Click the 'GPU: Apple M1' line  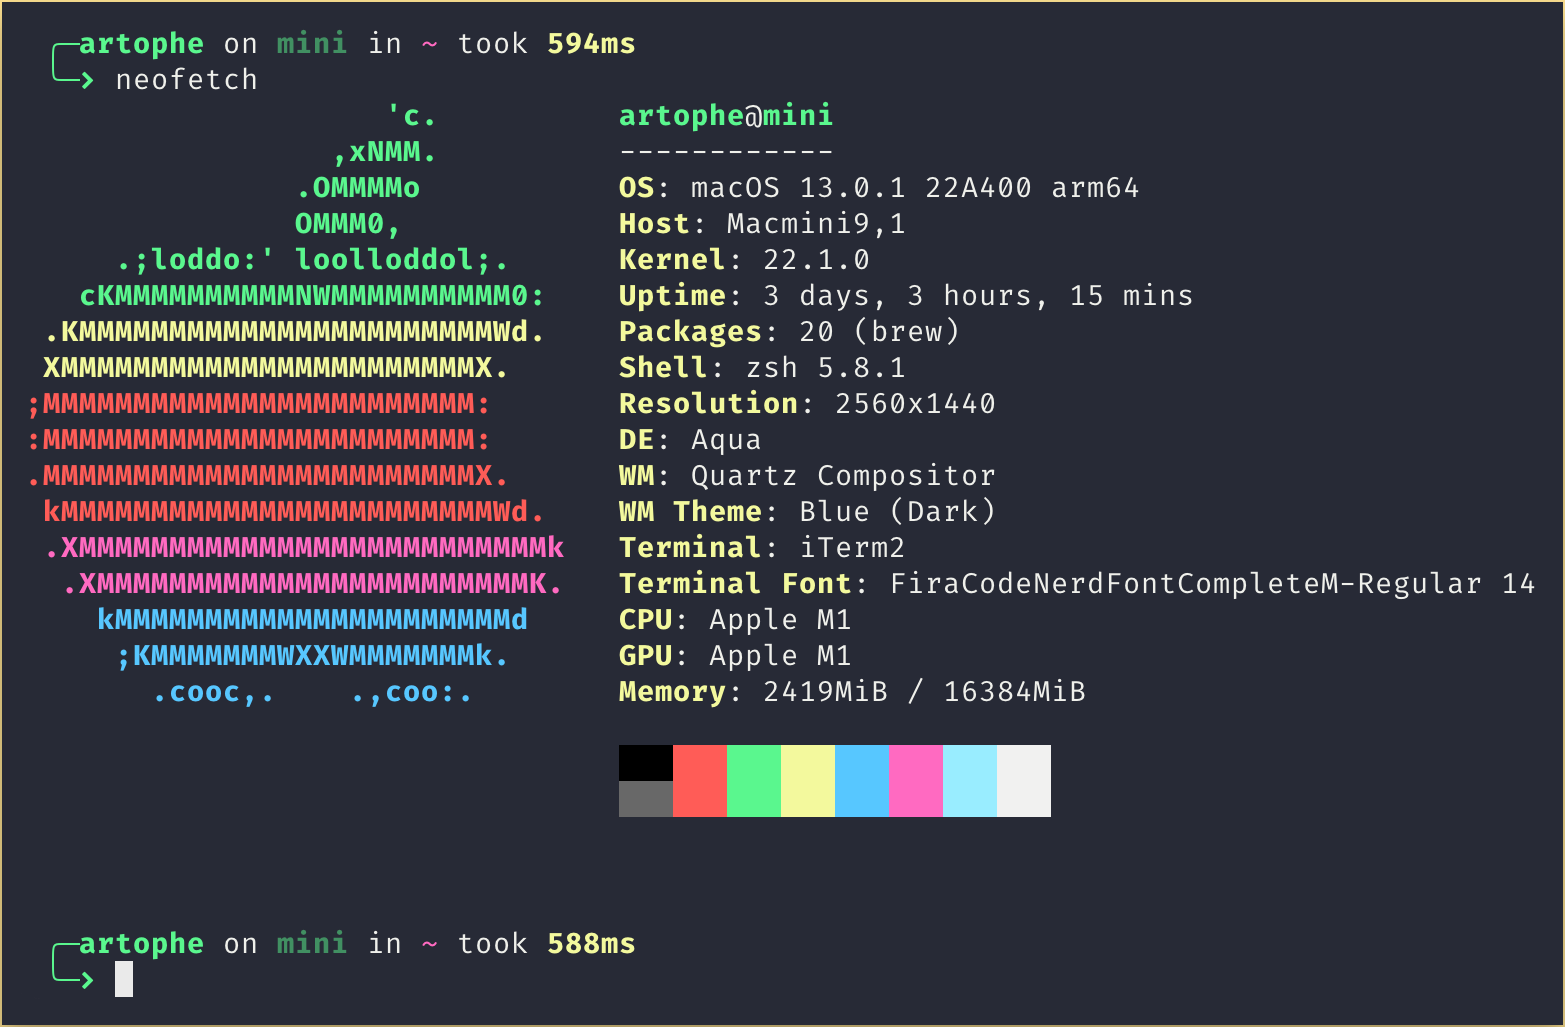[735, 656]
